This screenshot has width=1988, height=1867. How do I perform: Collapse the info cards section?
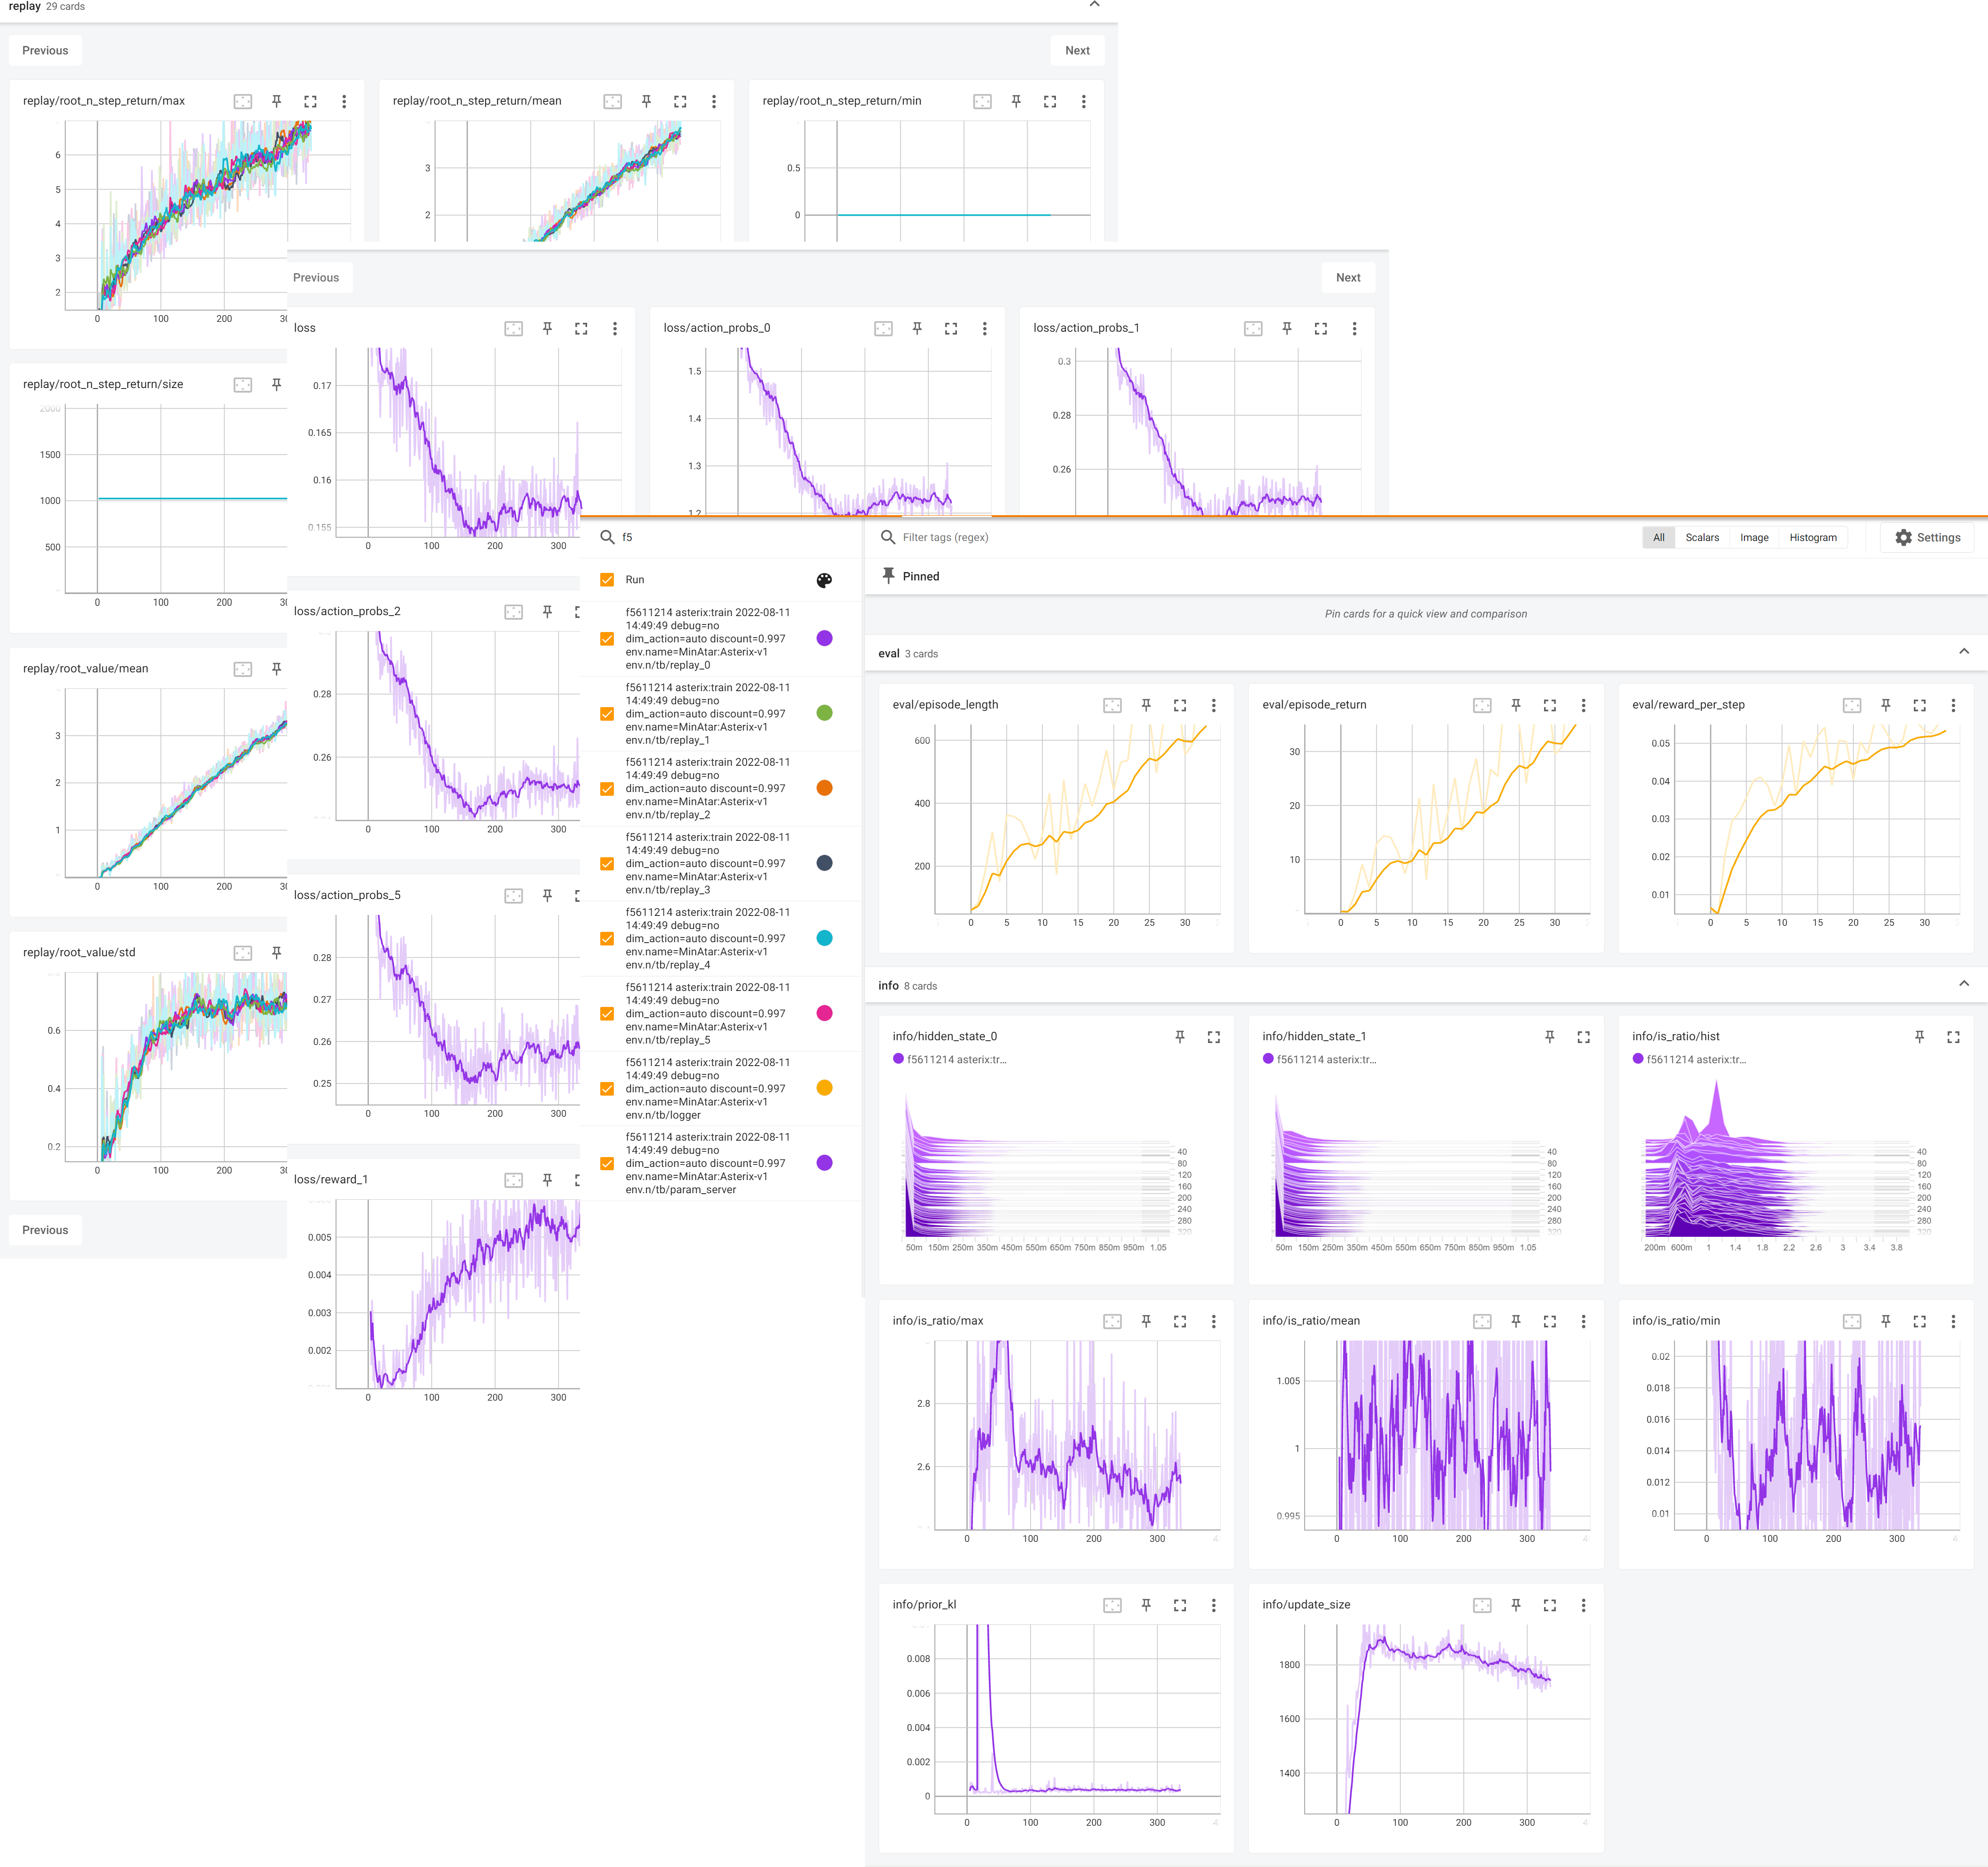point(1963,984)
